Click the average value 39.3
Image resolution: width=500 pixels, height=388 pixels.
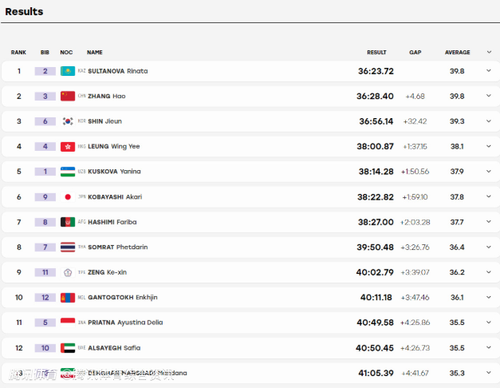tap(457, 121)
